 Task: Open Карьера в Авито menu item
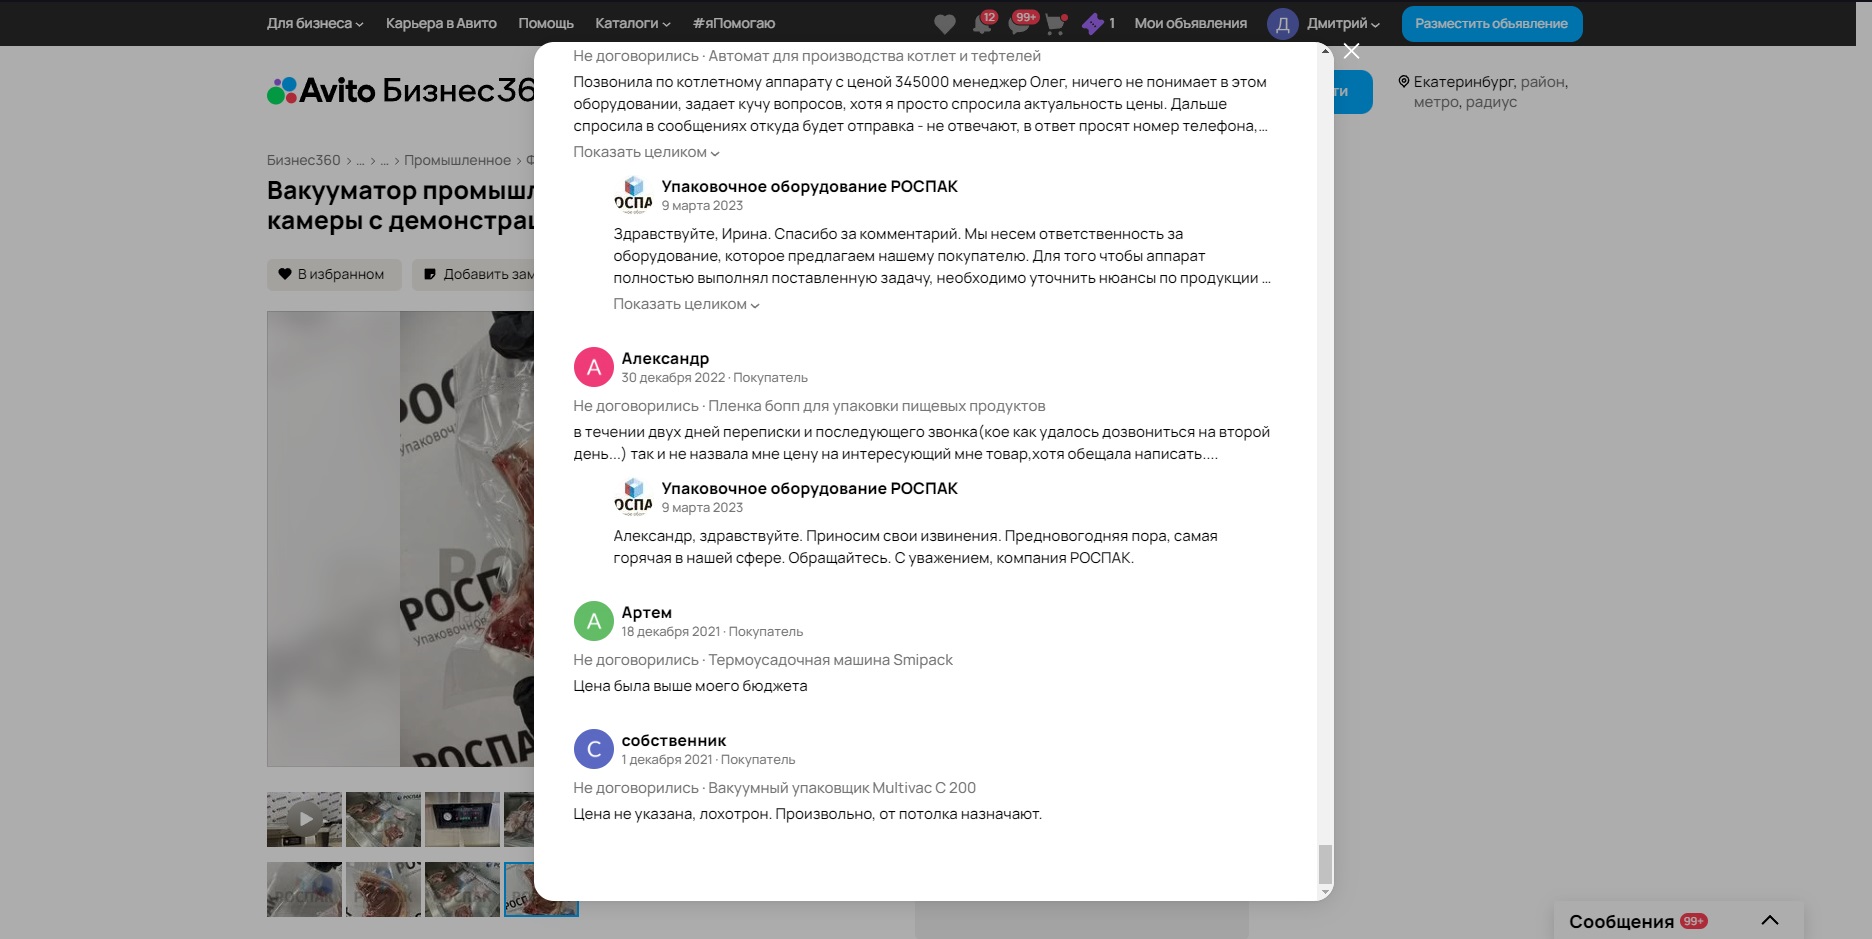pos(441,23)
